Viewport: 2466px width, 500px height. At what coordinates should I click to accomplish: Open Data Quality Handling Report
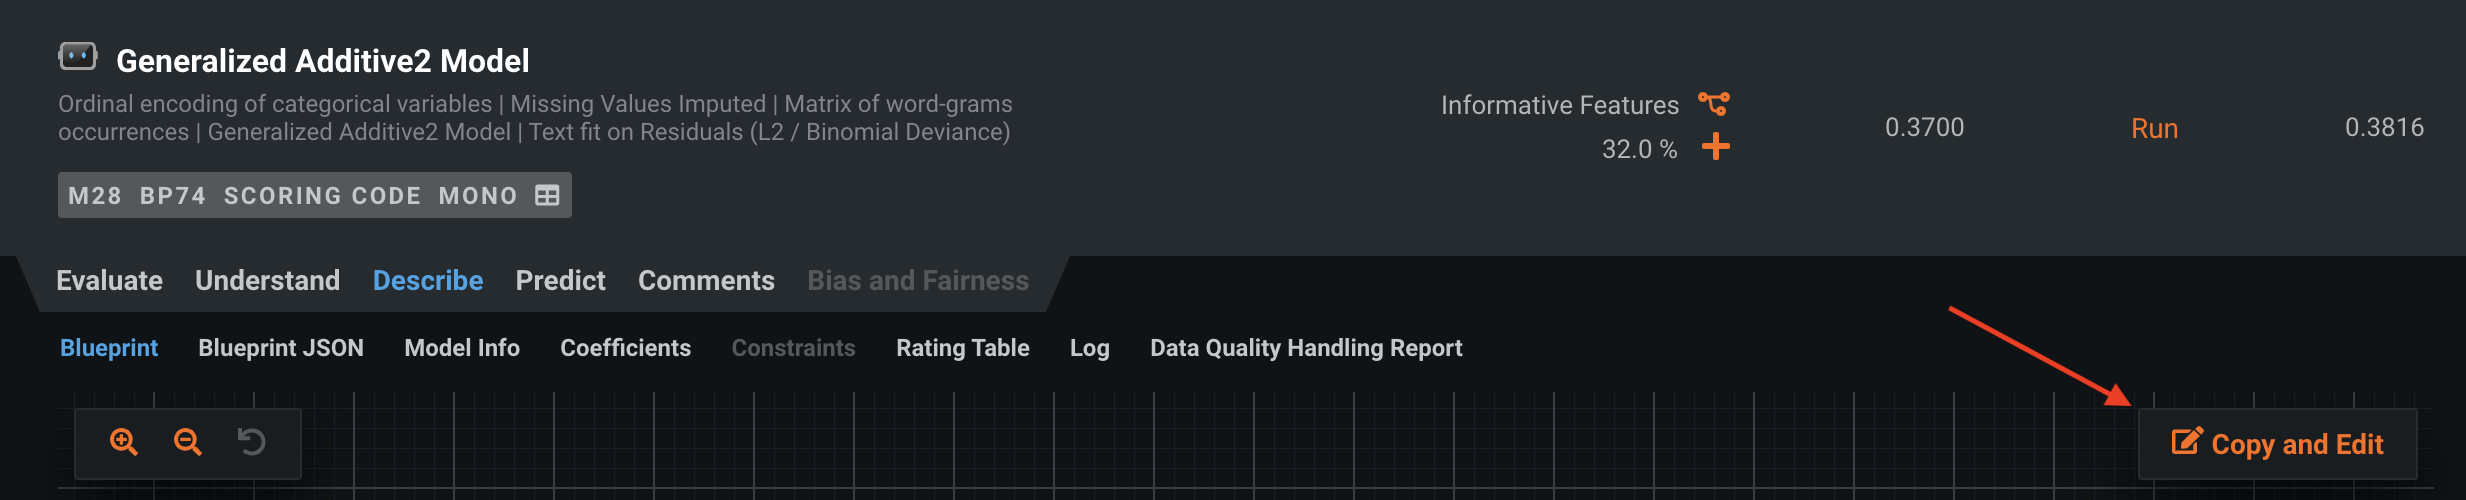(1306, 348)
